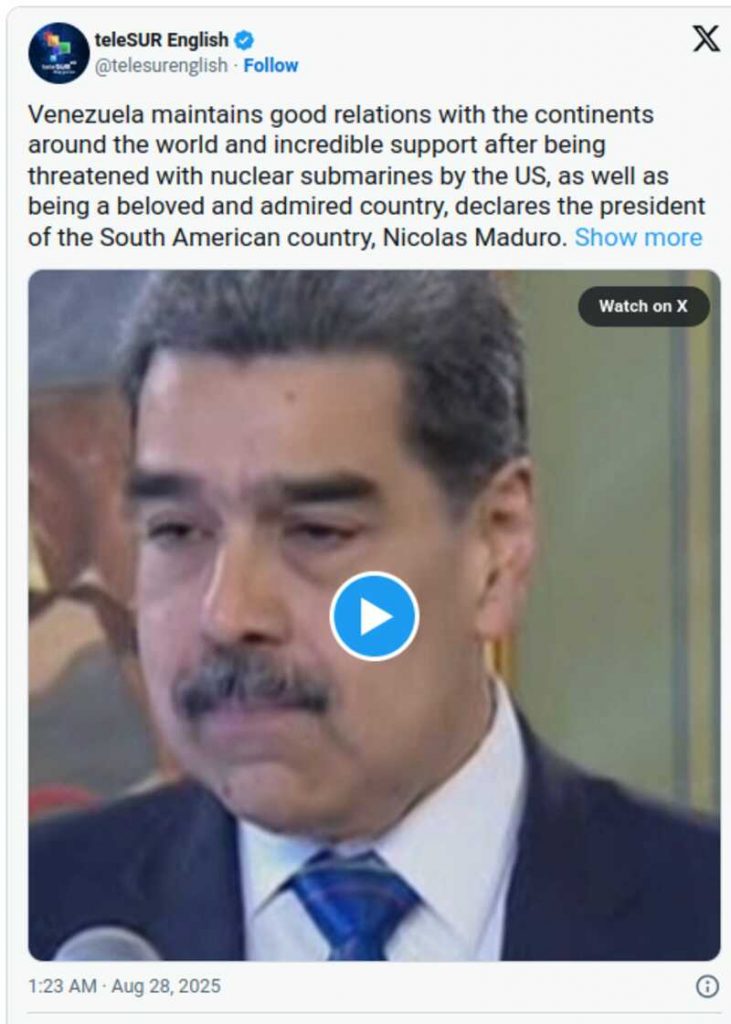This screenshot has width=731, height=1024.
Task: Open the teleSUR profile avatar
Action: pyautogui.click(x=59, y=53)
